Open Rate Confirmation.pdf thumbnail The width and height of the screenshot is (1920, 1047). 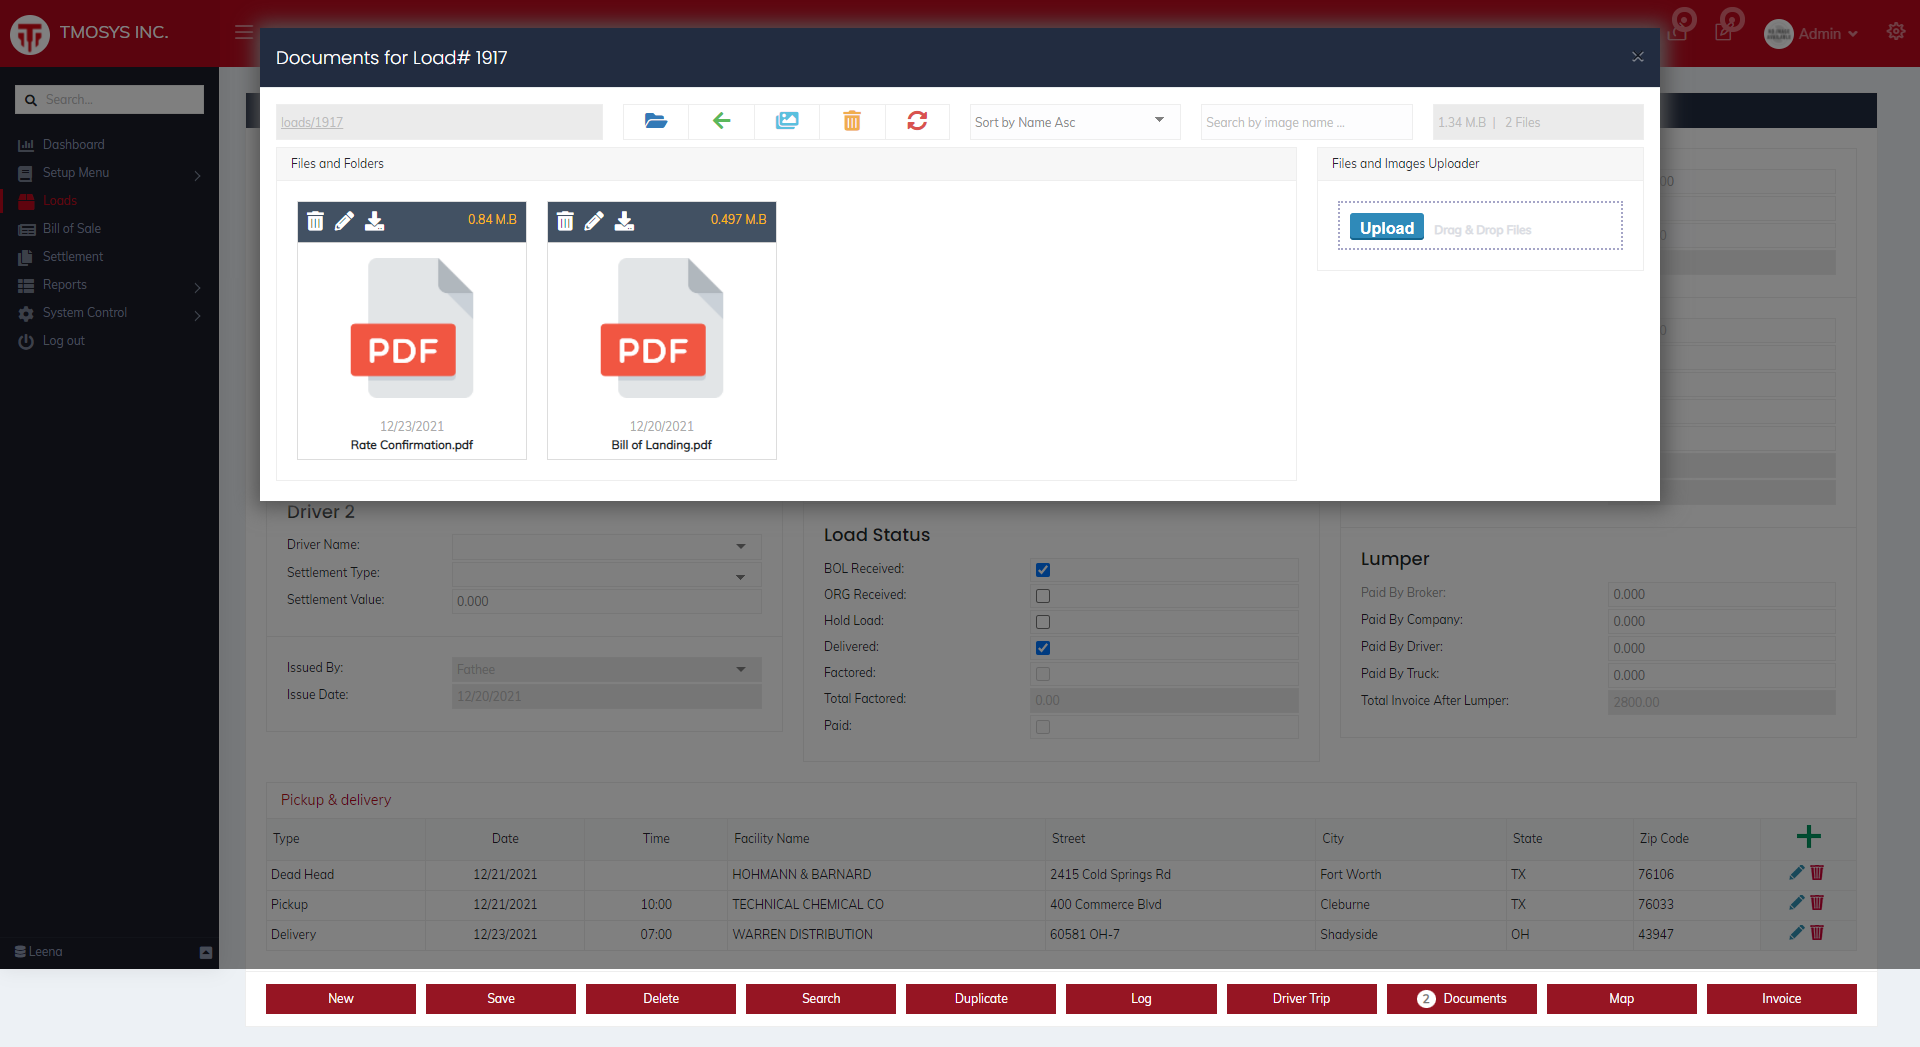[412, 328]
